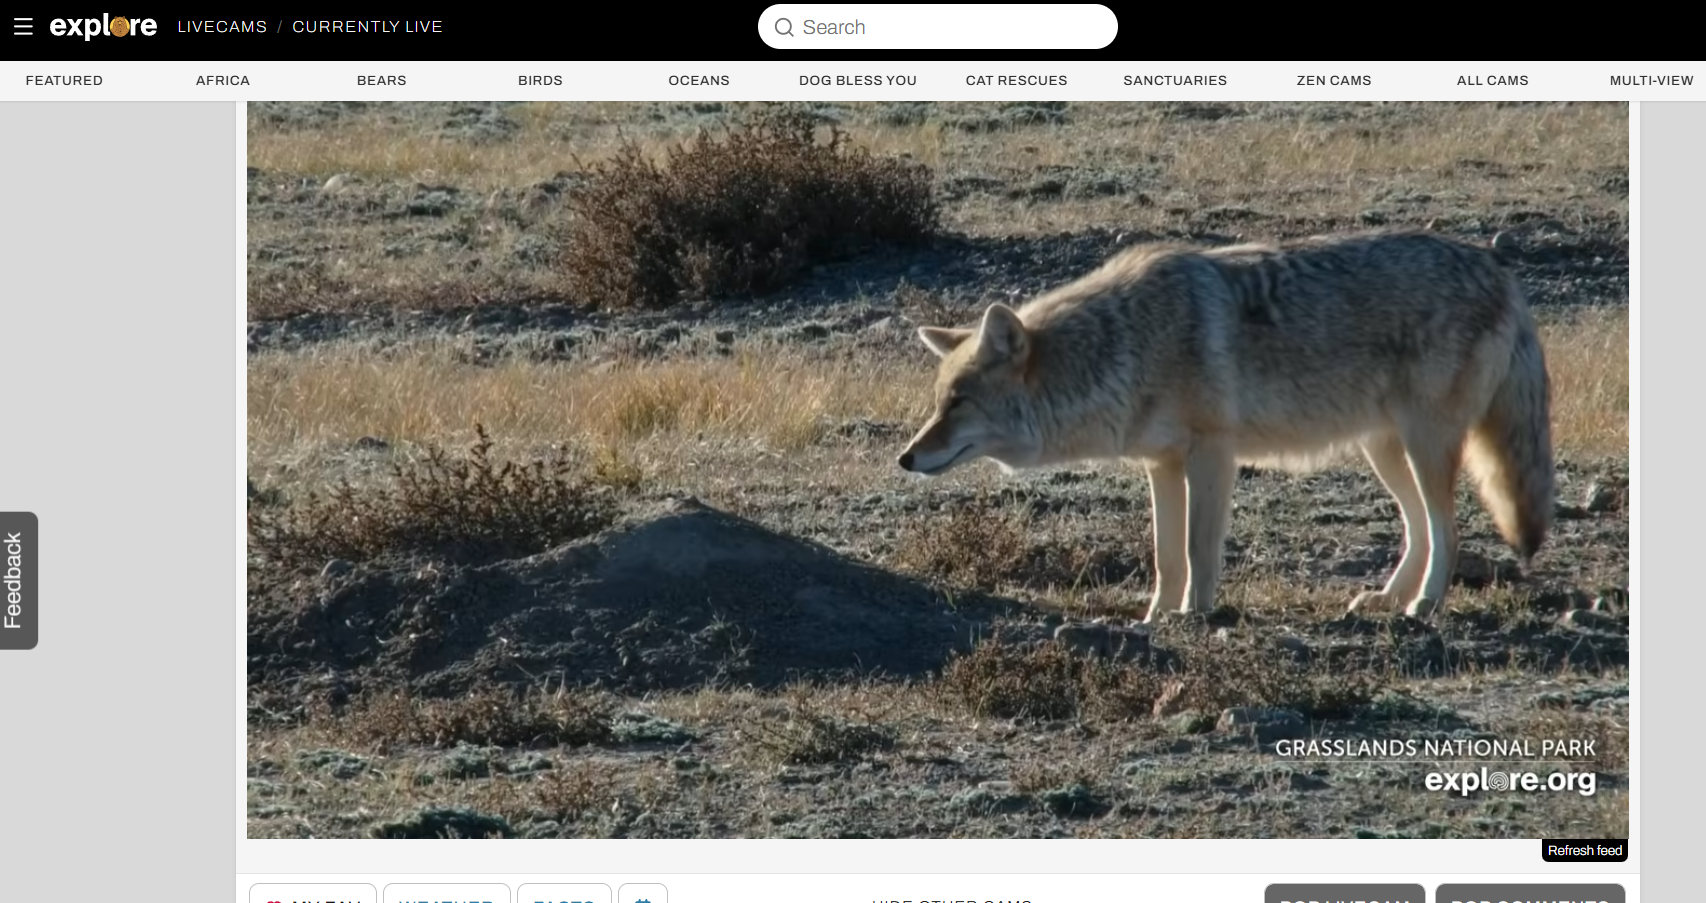Select the OCEANS category
Image resolution: width=1706 pixels, height=903 pixels.
(699, 80)
